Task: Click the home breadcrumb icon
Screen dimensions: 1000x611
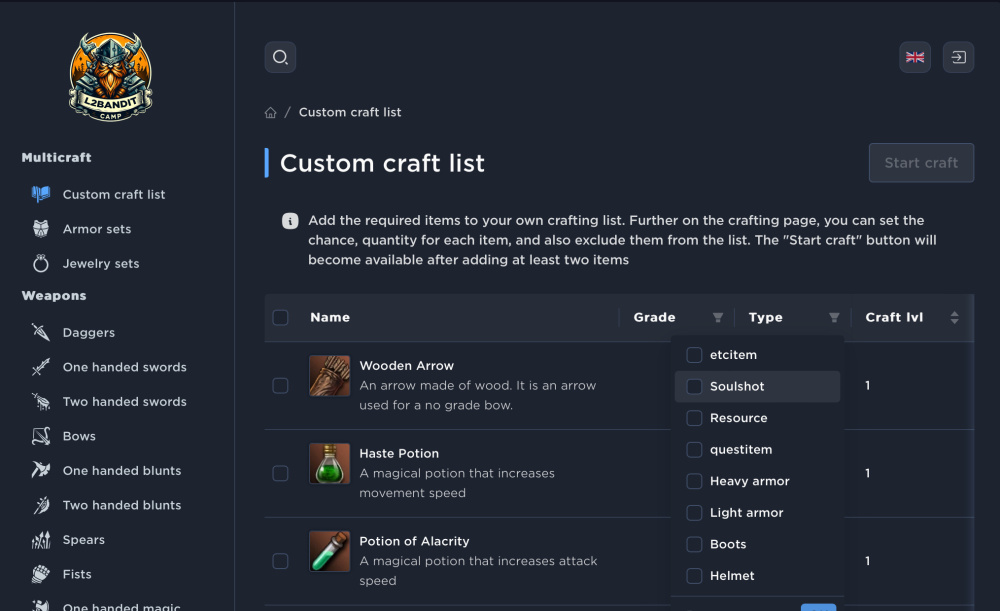Action: (x=271, y=113)
